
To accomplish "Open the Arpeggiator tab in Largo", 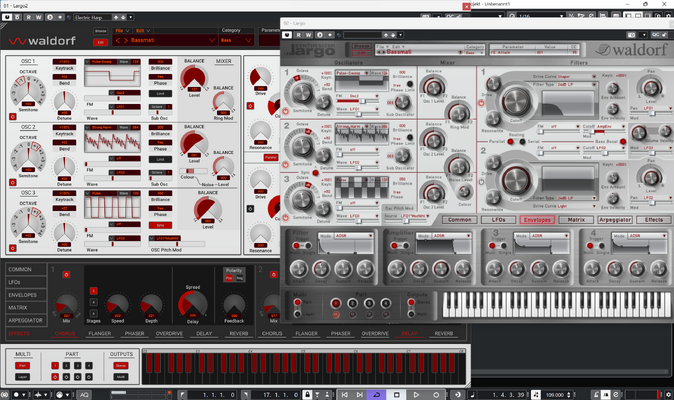I will coord(615,220).
